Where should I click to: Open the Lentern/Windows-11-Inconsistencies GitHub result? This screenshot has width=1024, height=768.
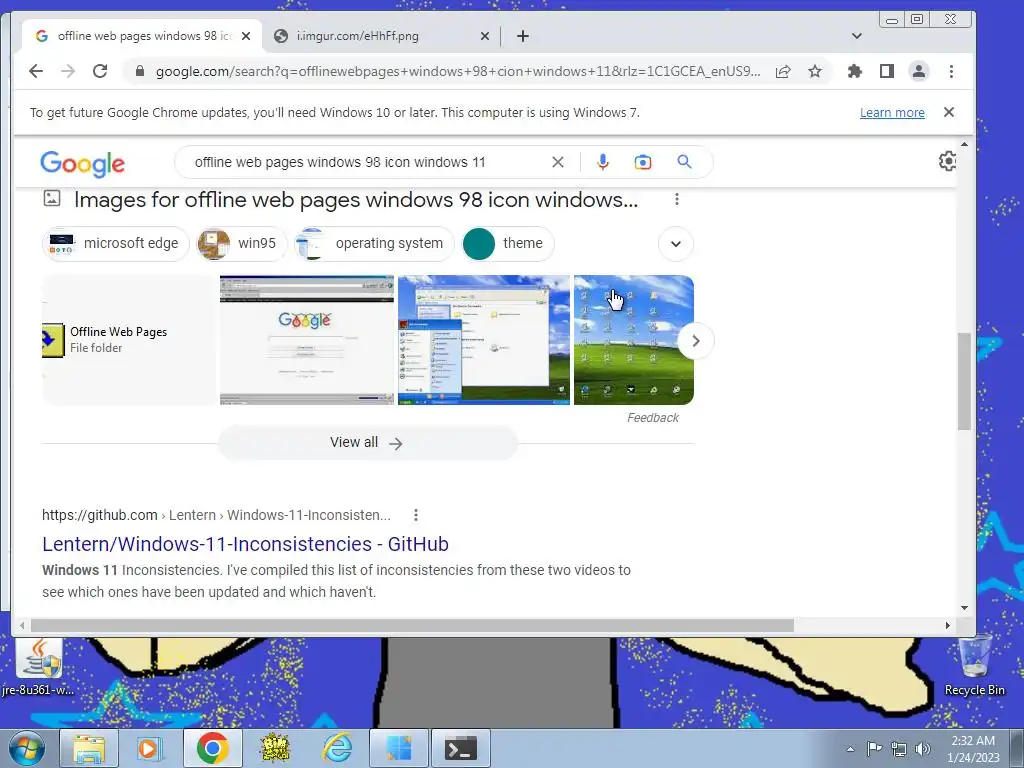coord(246,544)
